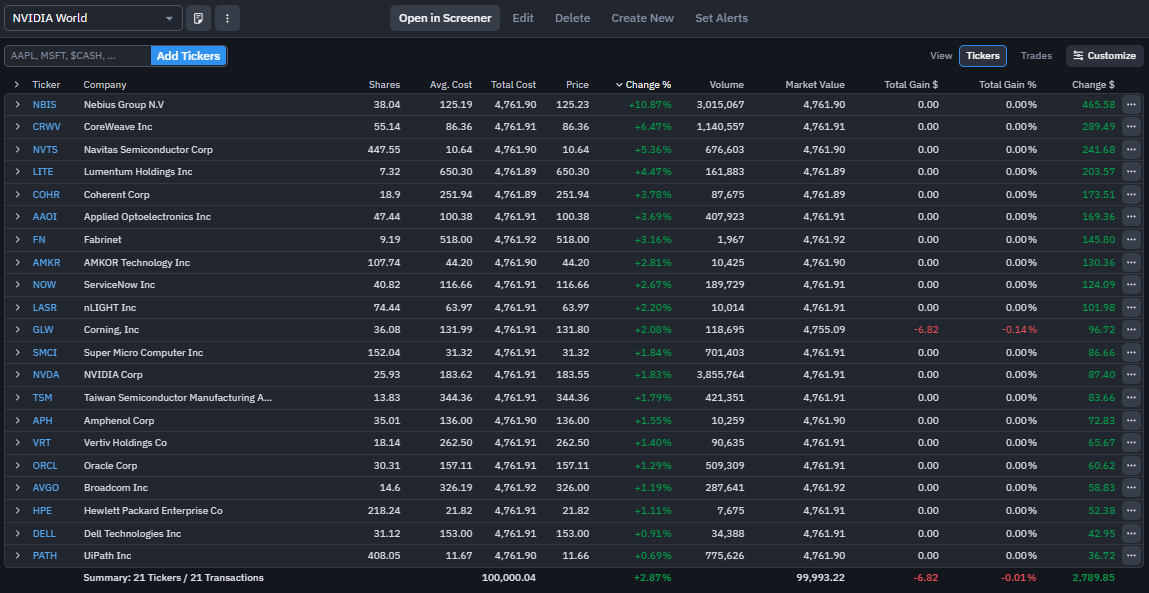This screenshot has width=1149, height=593.
Task: Open the three-dot portfolio options menu
Action: coord(227,18)
